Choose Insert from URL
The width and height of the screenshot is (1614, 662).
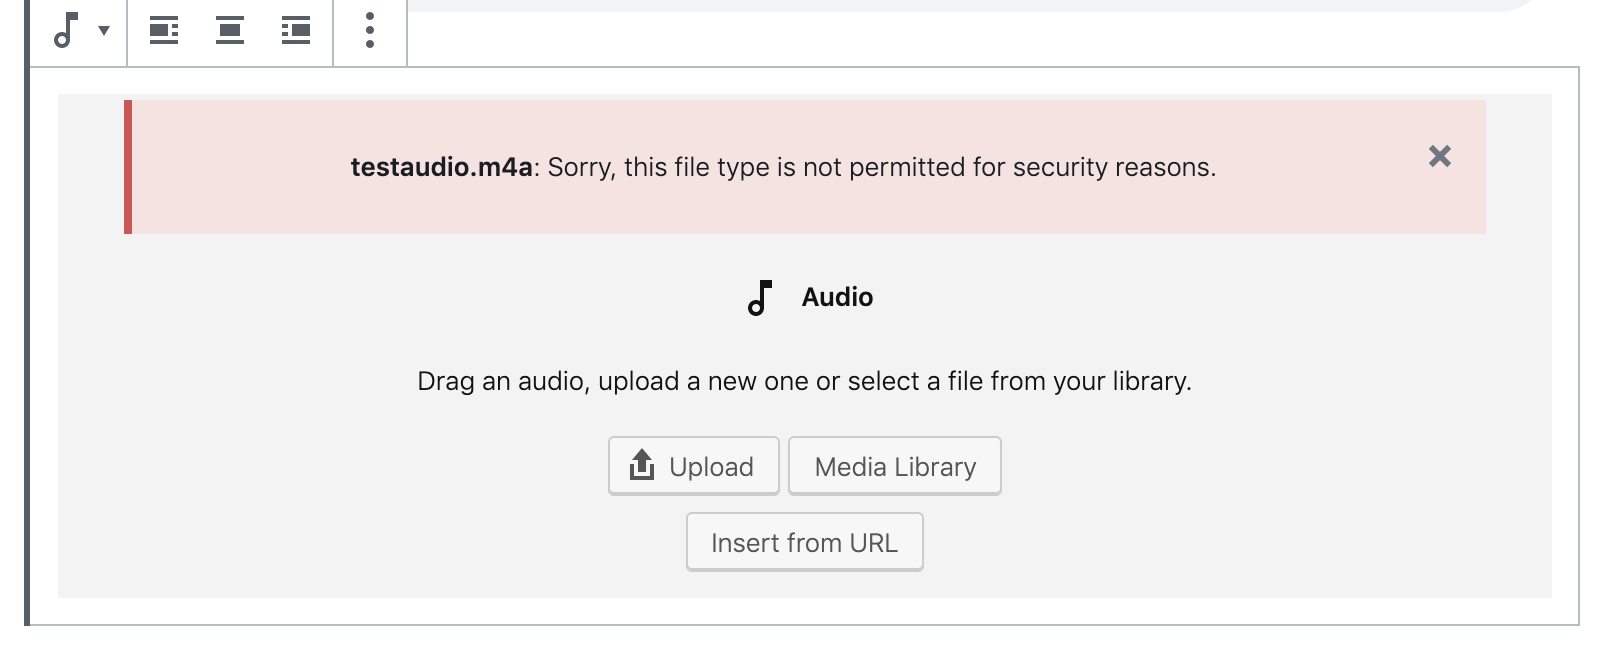coord(804,542)
